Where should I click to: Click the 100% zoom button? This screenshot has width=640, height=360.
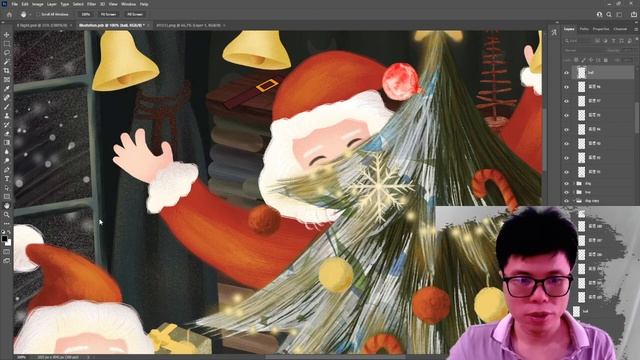coord(85,14)
